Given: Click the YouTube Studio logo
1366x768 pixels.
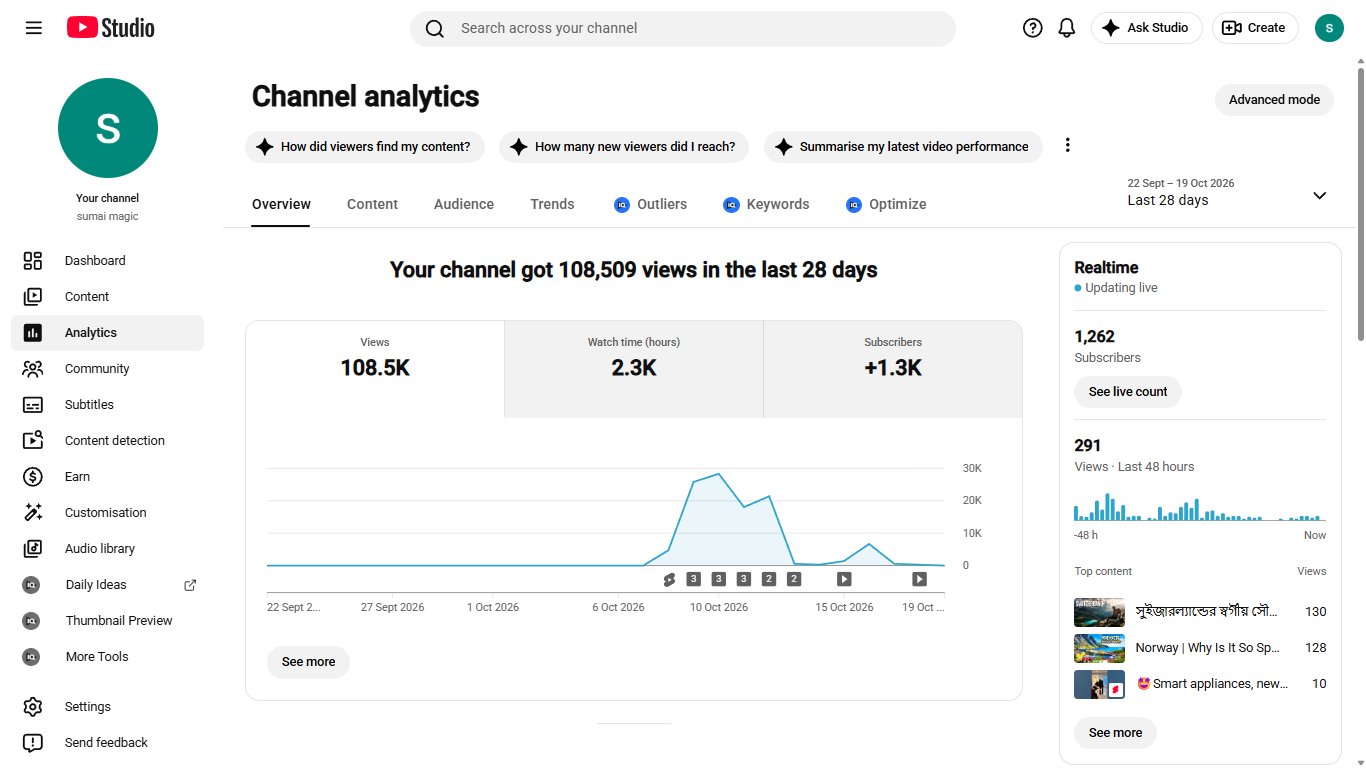Looking at the screenshot, I should [x=111, y=28].
